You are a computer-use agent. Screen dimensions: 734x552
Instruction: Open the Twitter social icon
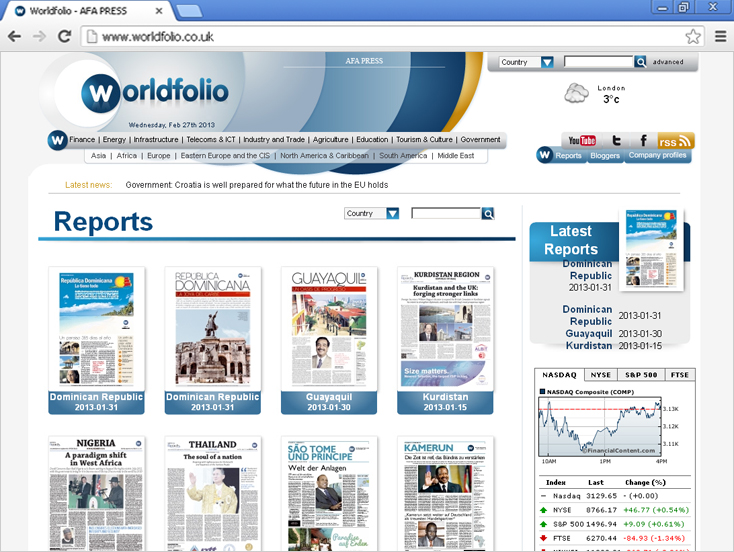(617, 140)
